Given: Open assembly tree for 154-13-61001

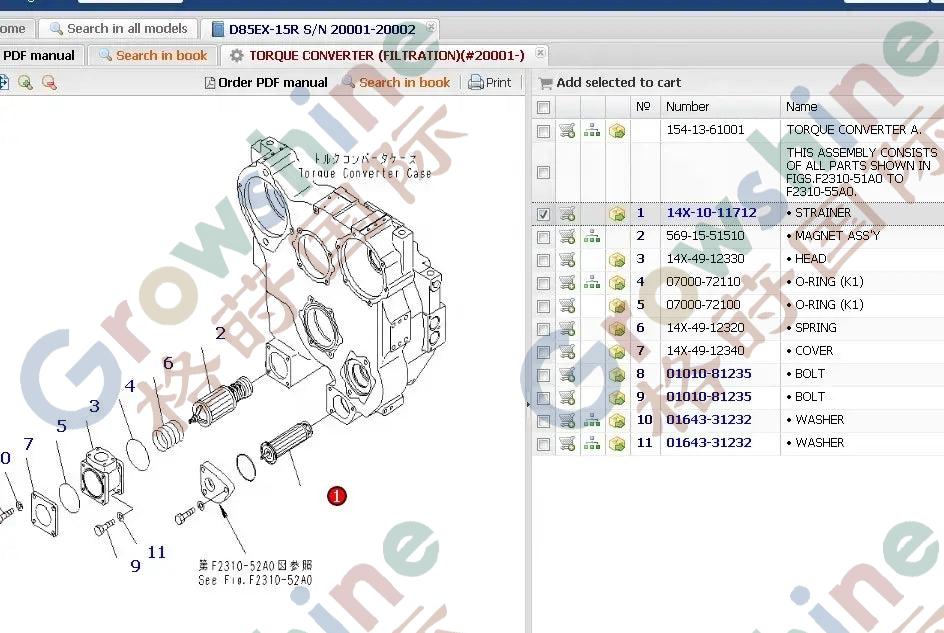Looking at the screenshot, I should (592, 130).
